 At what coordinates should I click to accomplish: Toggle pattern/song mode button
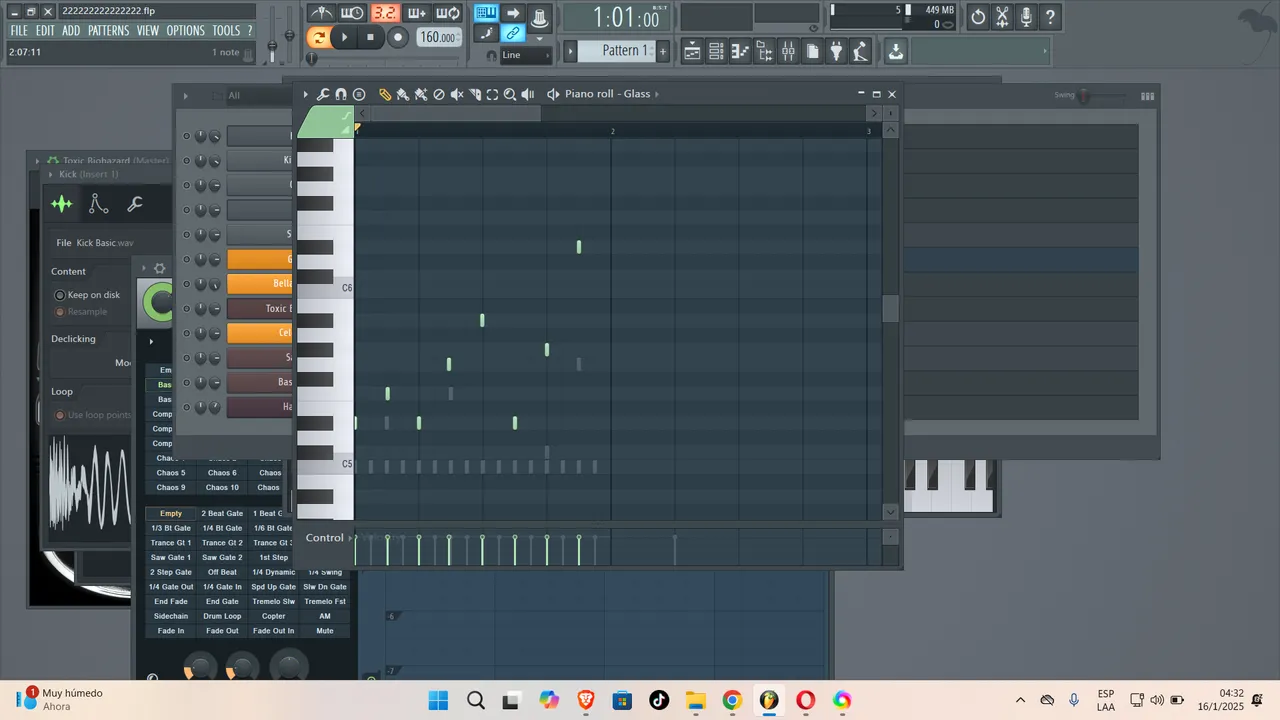click(318, 37)
